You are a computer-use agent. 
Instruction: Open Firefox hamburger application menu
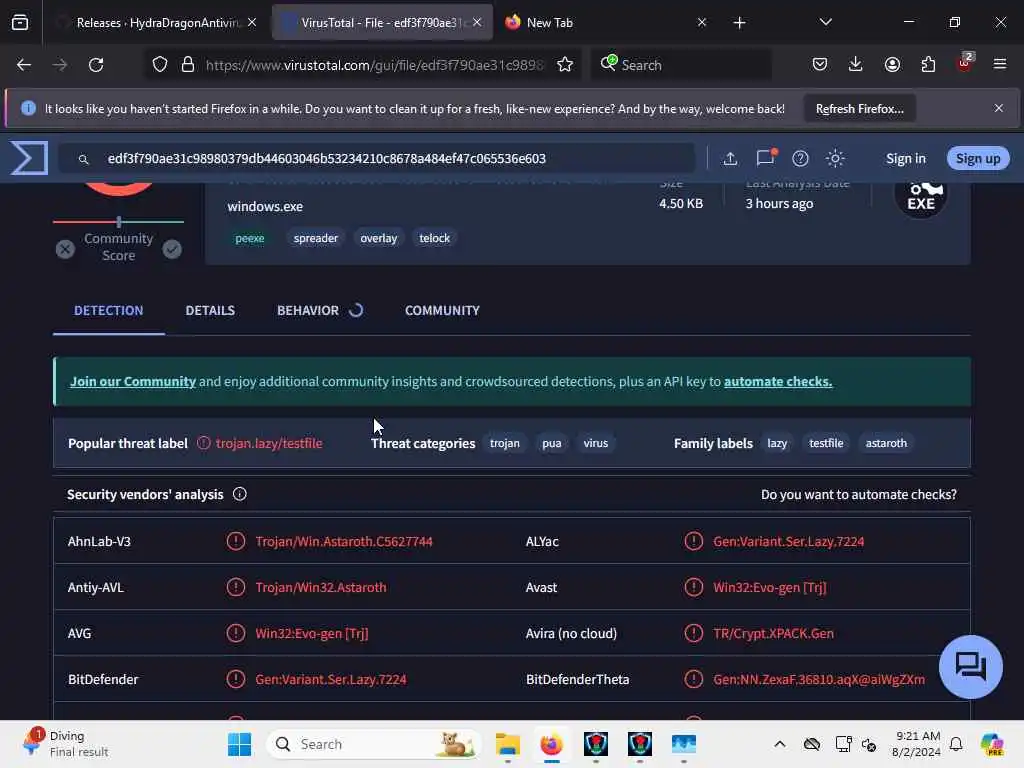(1000, 65)
